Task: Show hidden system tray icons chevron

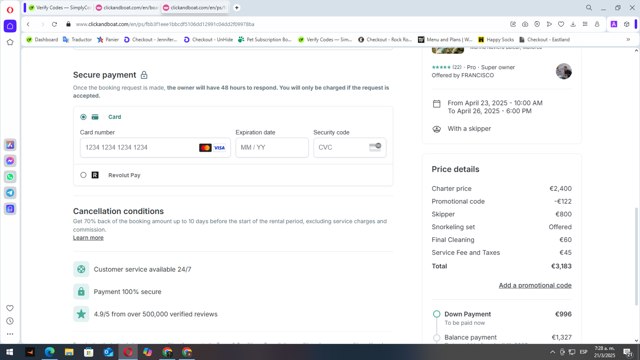Action: tap(552, 352)
